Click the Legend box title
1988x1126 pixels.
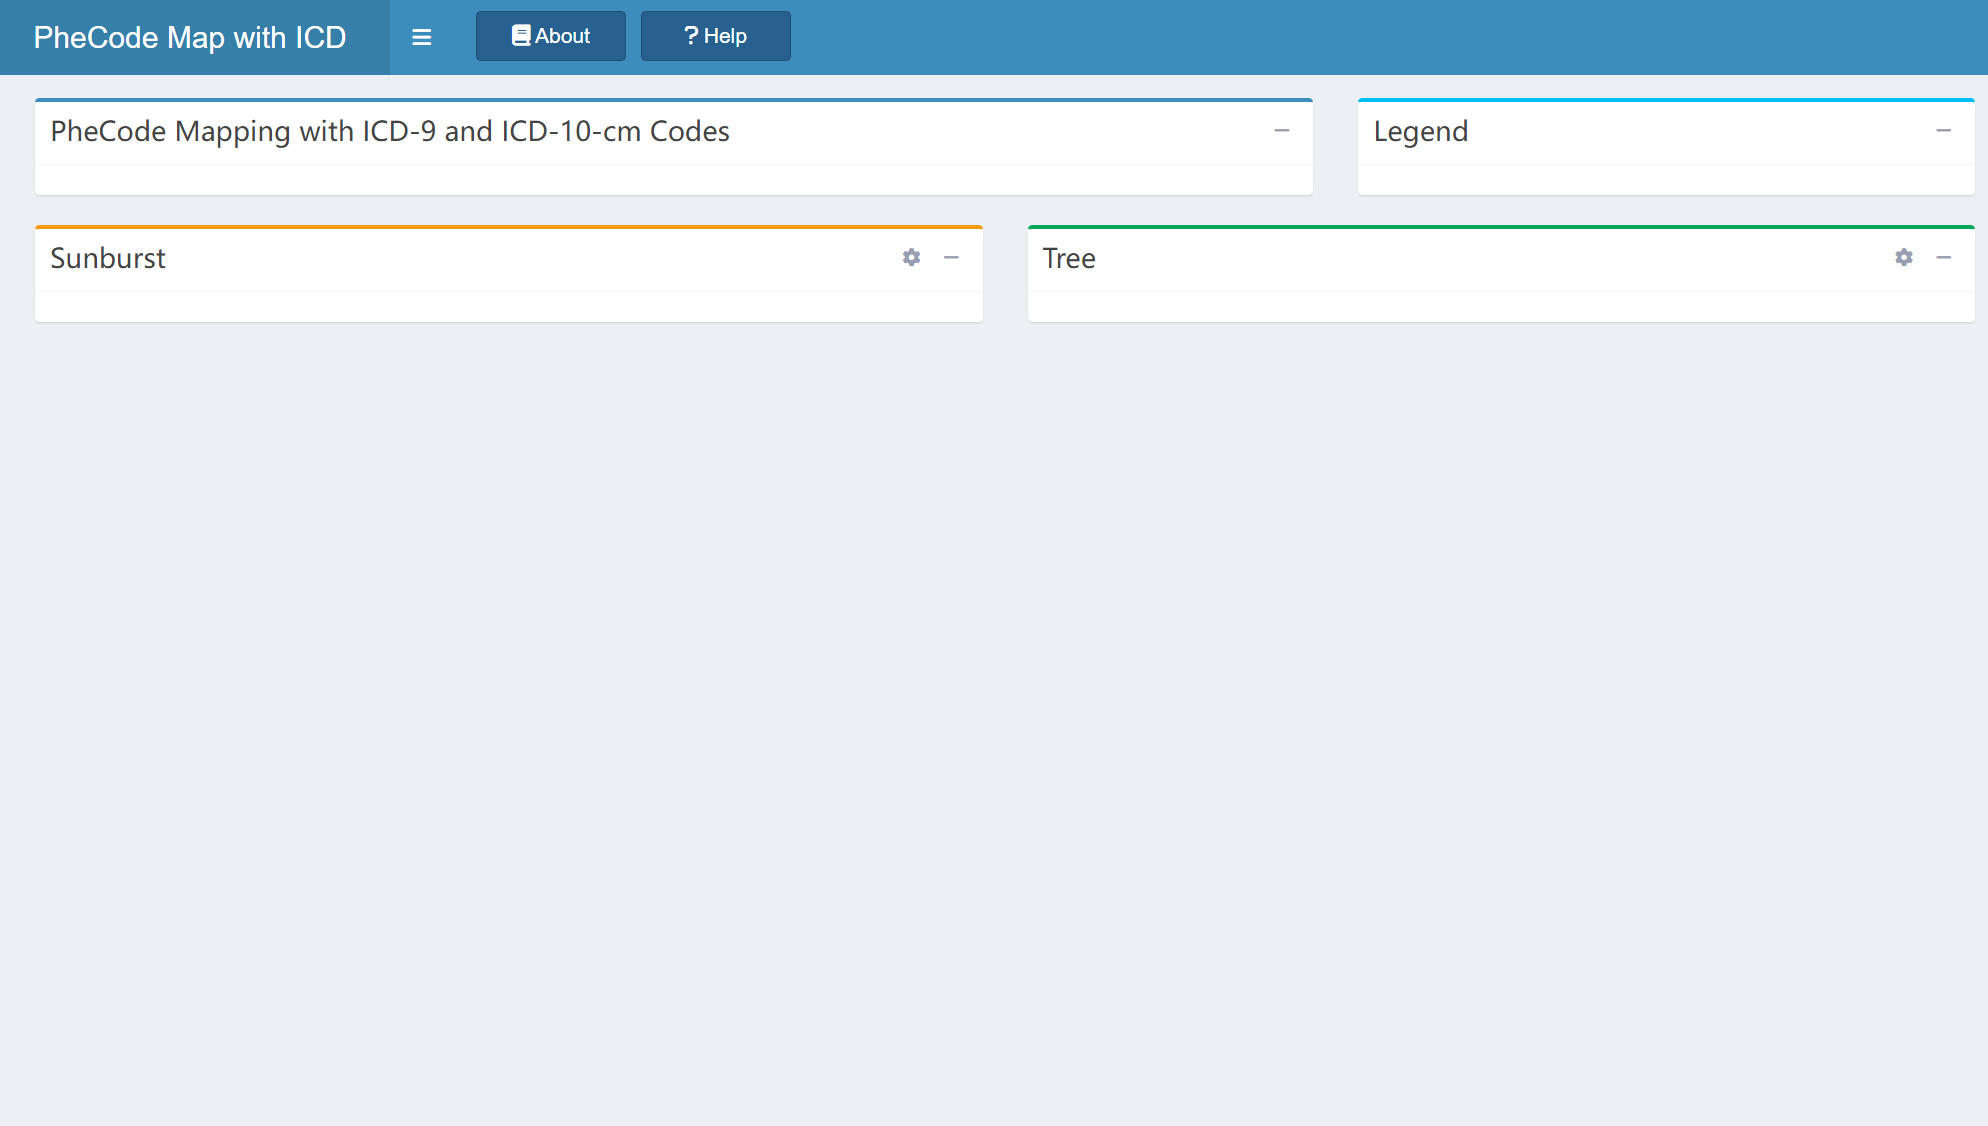1420,131
